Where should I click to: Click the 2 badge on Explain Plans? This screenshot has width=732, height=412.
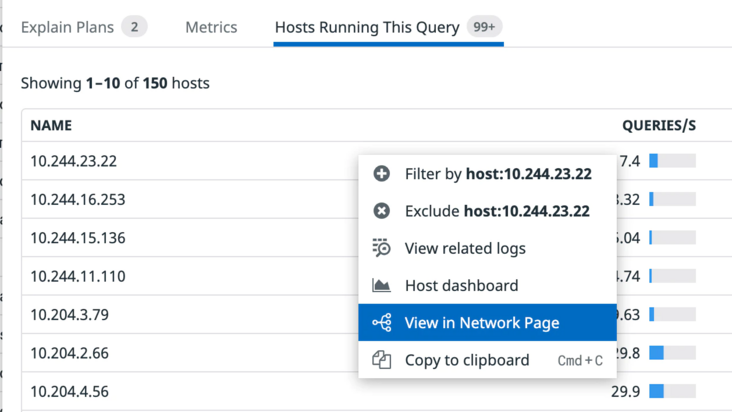click(x=134, y=27)
